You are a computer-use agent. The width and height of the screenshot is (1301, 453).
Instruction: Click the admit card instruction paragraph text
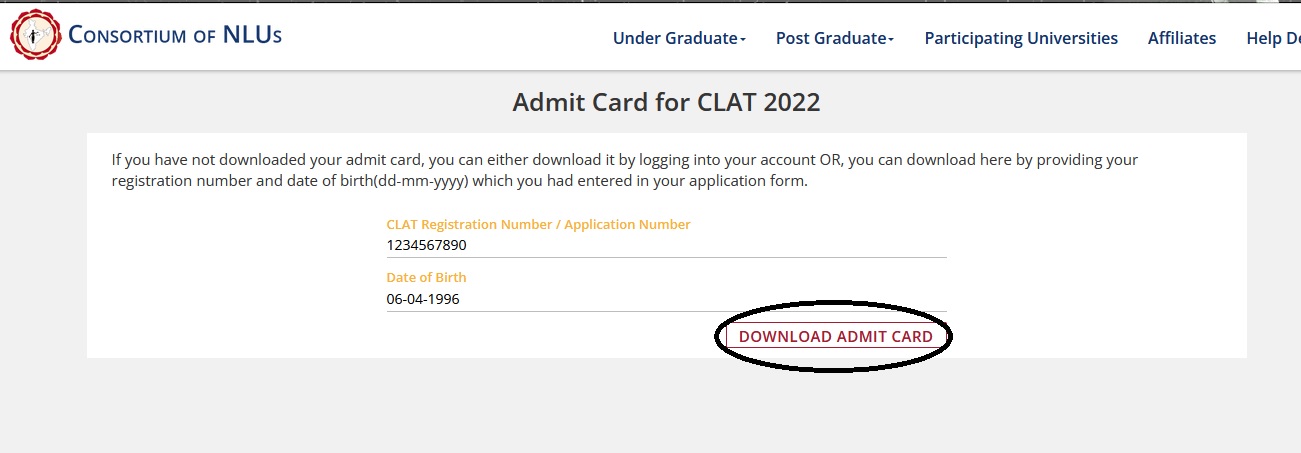click(x=624, y=171)
